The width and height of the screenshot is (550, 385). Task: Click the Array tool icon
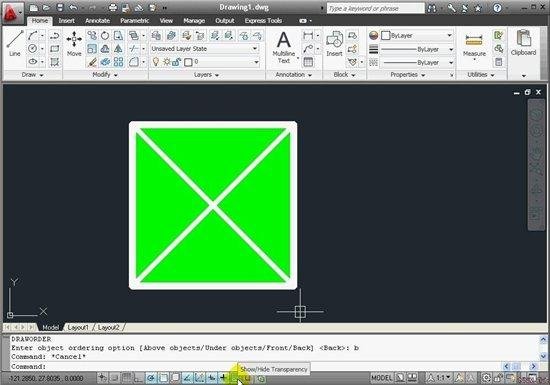pyautogui.click(x=119, y=62)
